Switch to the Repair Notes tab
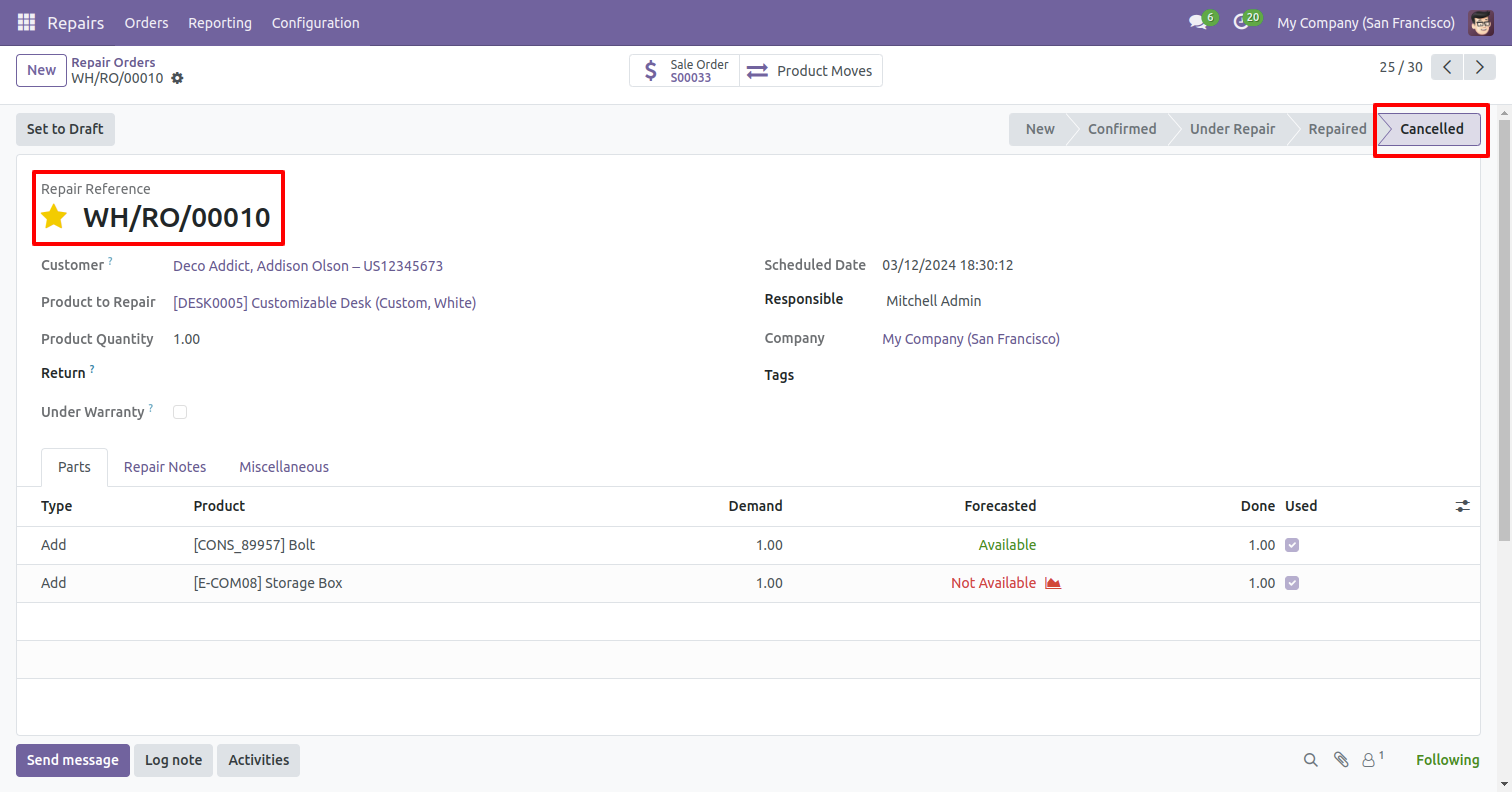This screenshot has height=792, width=1512. [x=165, y=467]
